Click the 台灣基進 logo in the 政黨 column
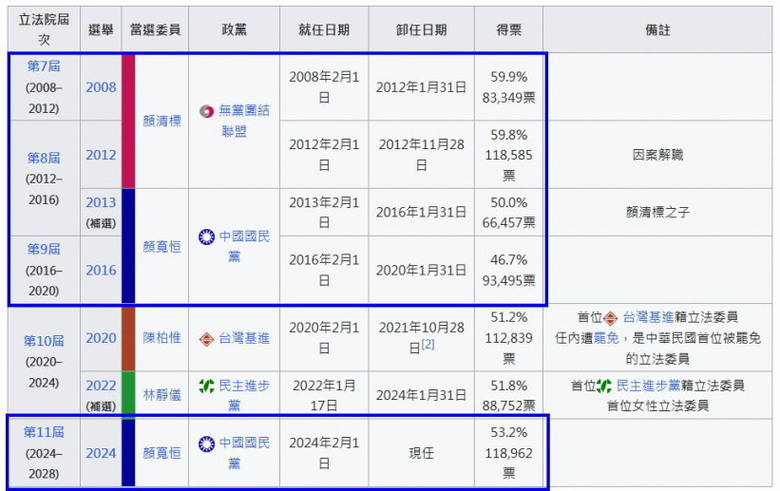This screenshot has height=491, width=780. tap(206, 339)
